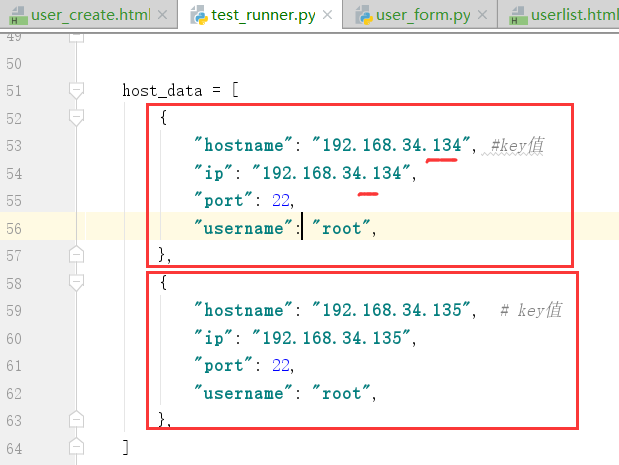Viewport: 619px width, 465px height.
Task: Click the opening brace on line 58
Action: (x=163, y=283)
